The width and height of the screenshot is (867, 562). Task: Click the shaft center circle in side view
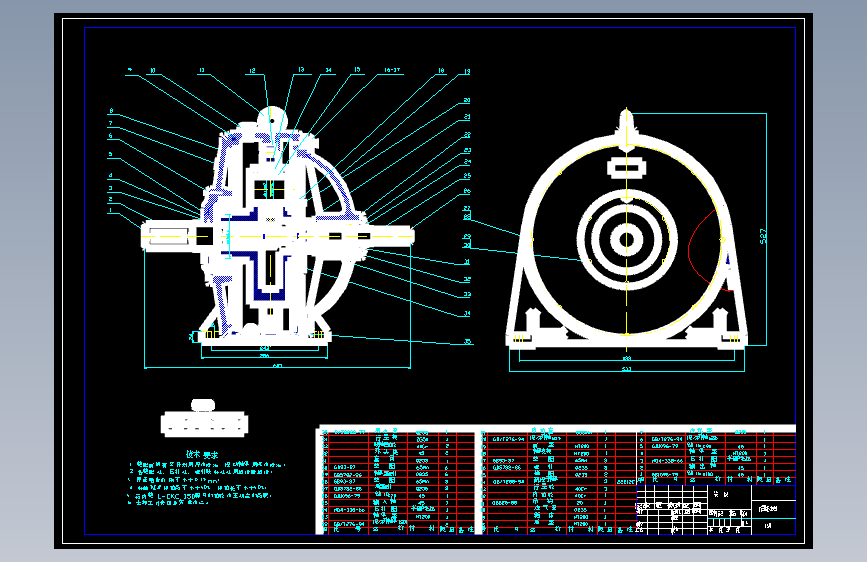[626, 240]
